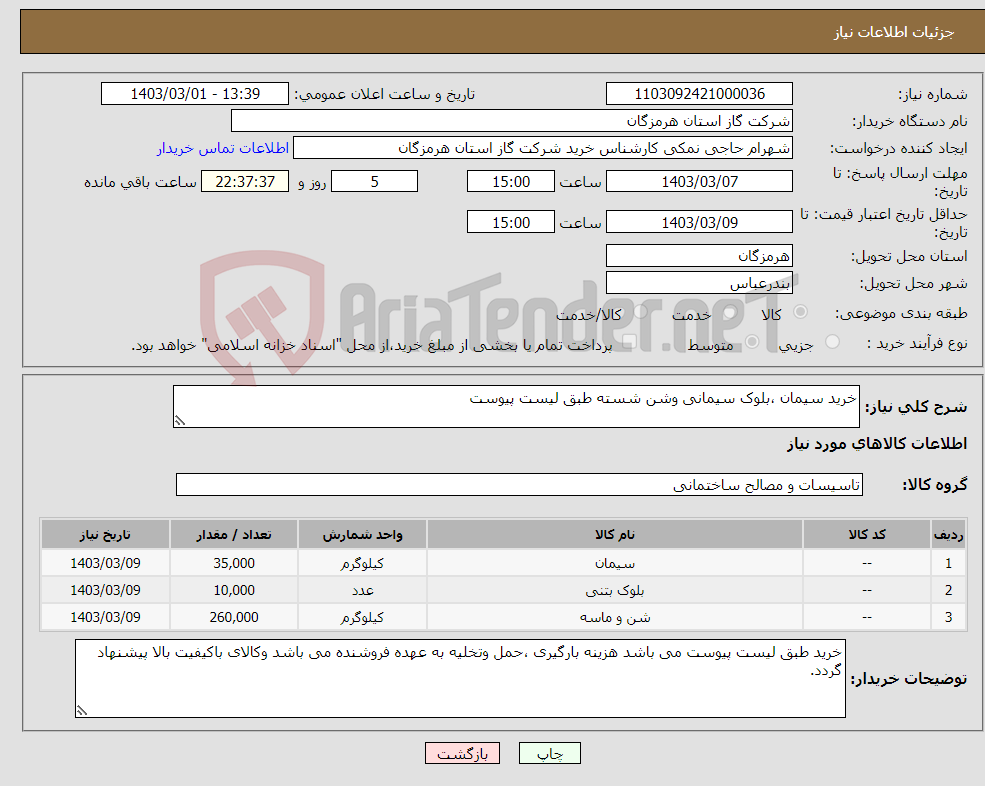This screenshot has width=985, height=786.
Task: Click the request creator field شهرام حاجی نمکی
Action: 543,148
